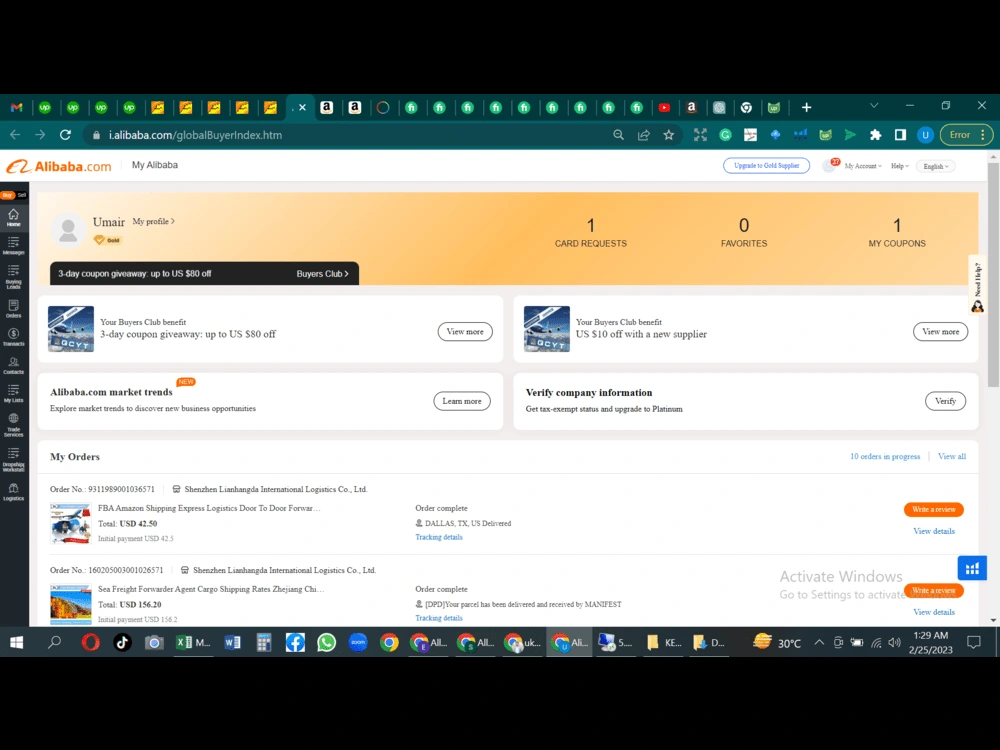This screenshot has height=750, width=1000.
Task: Open the English language selector
Action: pos(936,166)
